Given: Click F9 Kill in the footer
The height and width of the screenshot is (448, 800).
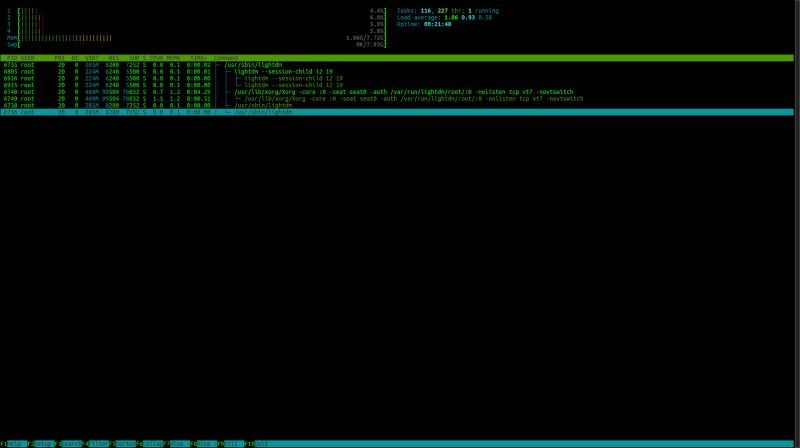Looking at the screenshot, I should [231, 444].
